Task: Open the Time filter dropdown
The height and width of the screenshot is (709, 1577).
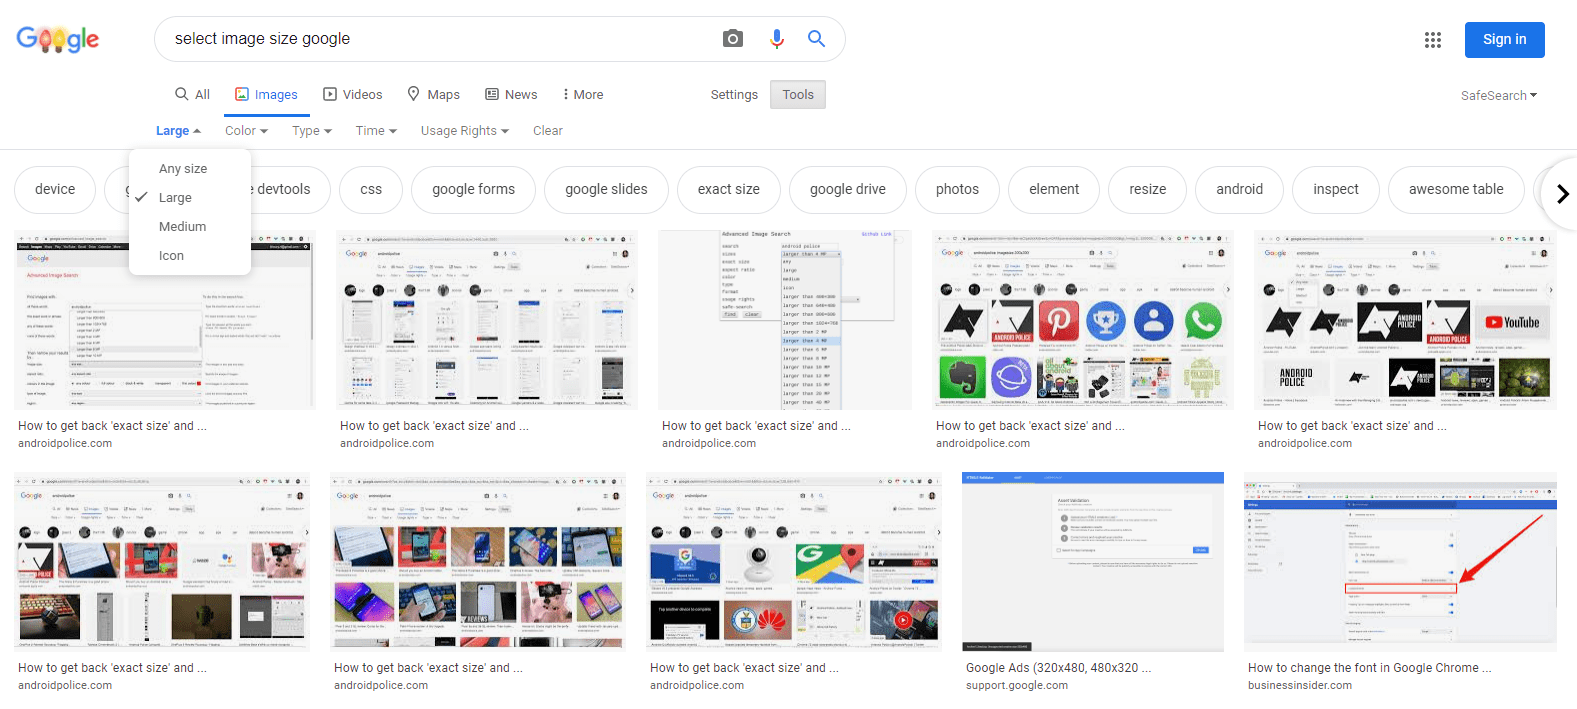Action: [x=376, y=130]
